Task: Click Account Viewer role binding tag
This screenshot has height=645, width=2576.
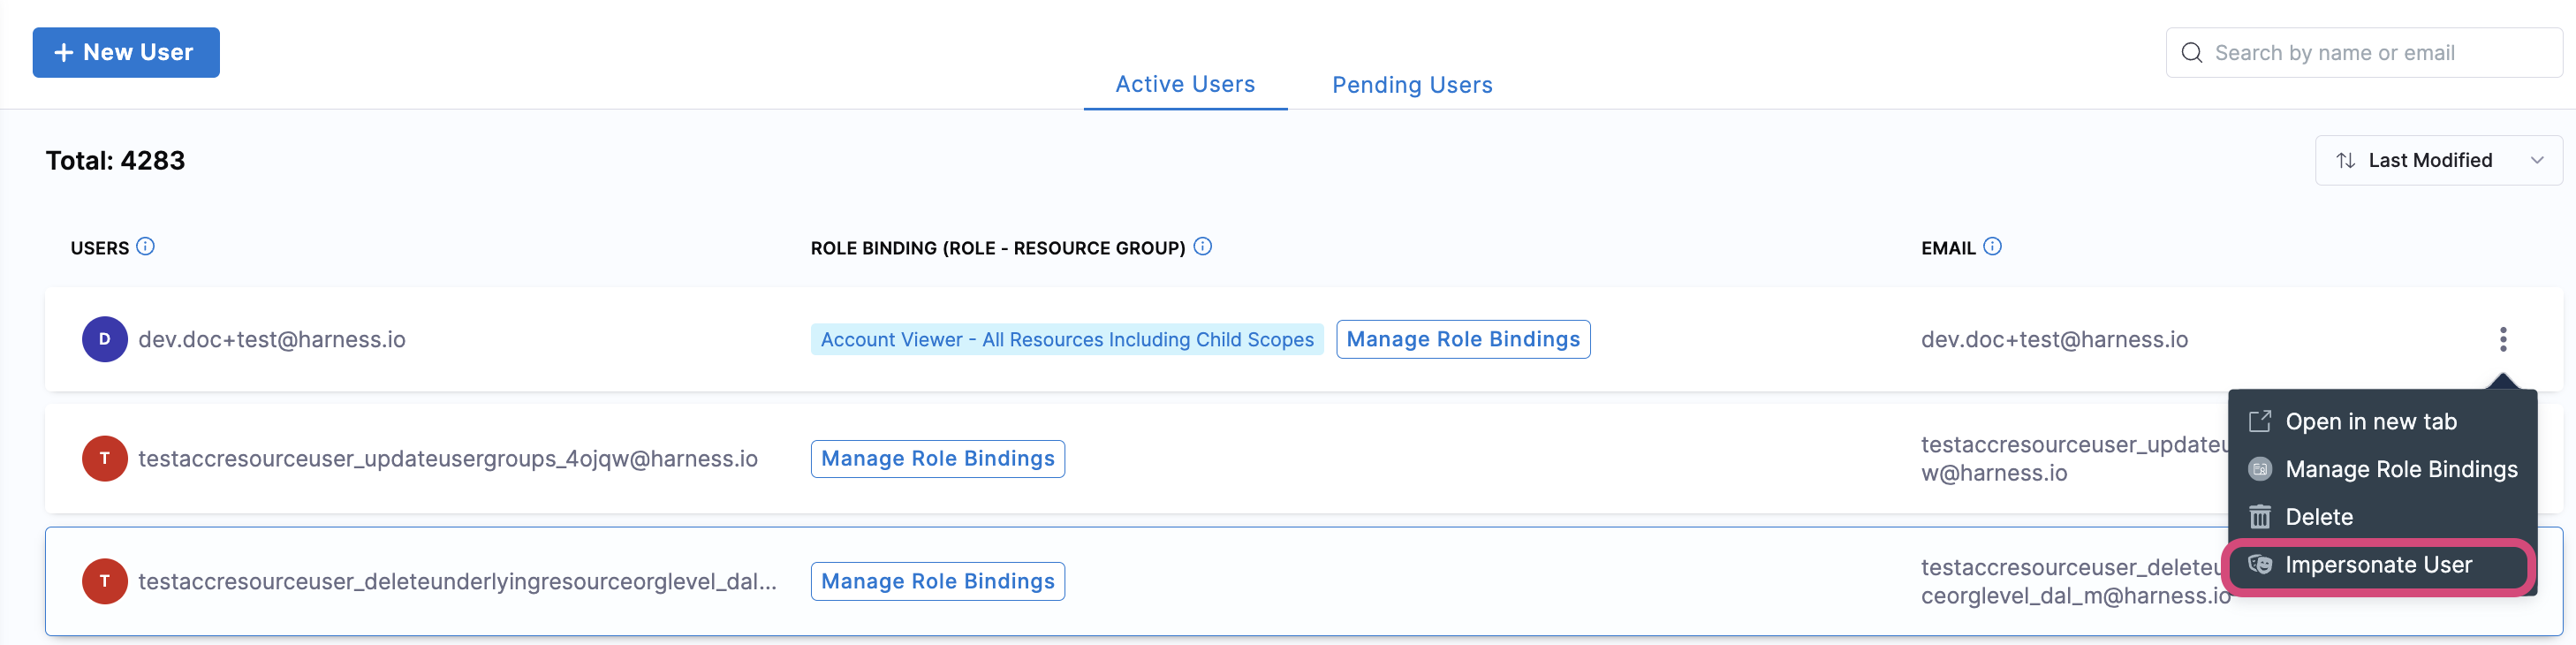Action: (1066, 340)
